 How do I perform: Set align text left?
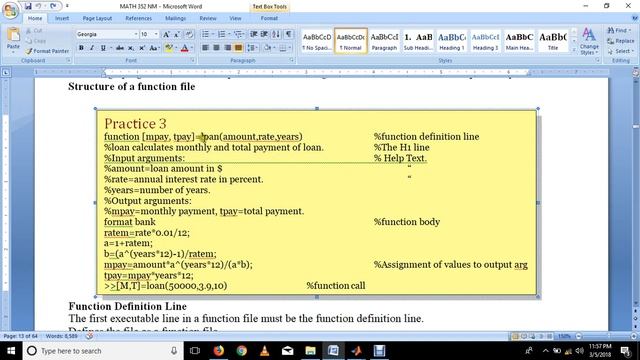(205, 48)
